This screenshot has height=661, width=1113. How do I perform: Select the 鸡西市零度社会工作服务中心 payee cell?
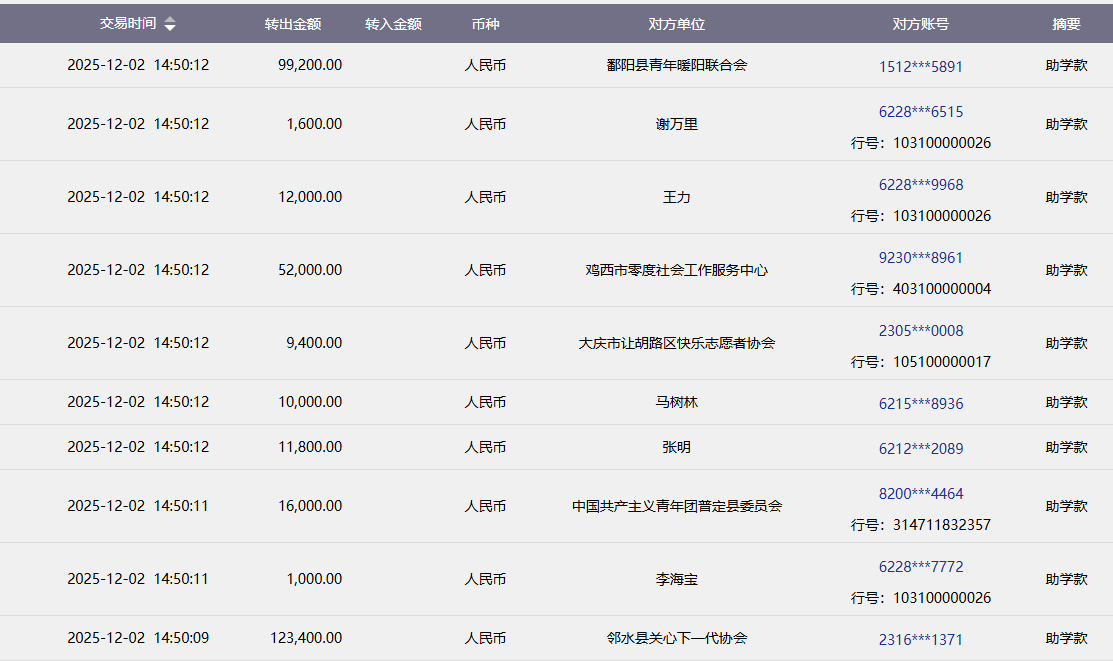(x=677, y=270)
